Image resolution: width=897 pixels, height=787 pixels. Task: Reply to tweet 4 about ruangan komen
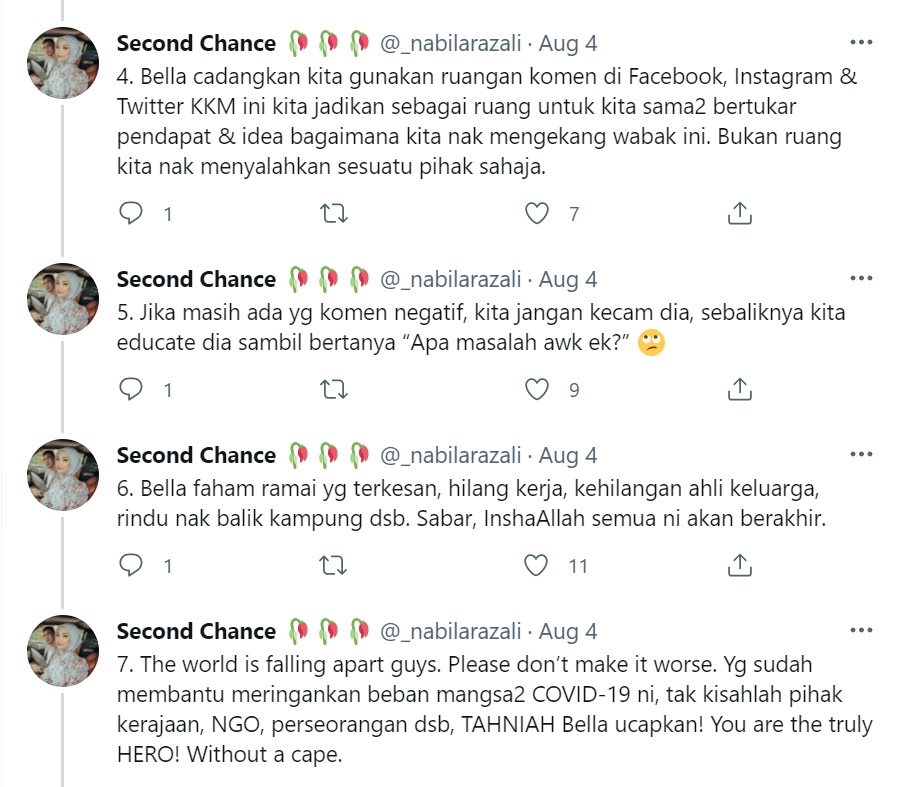pyautogui.click(x=132, y=213)
